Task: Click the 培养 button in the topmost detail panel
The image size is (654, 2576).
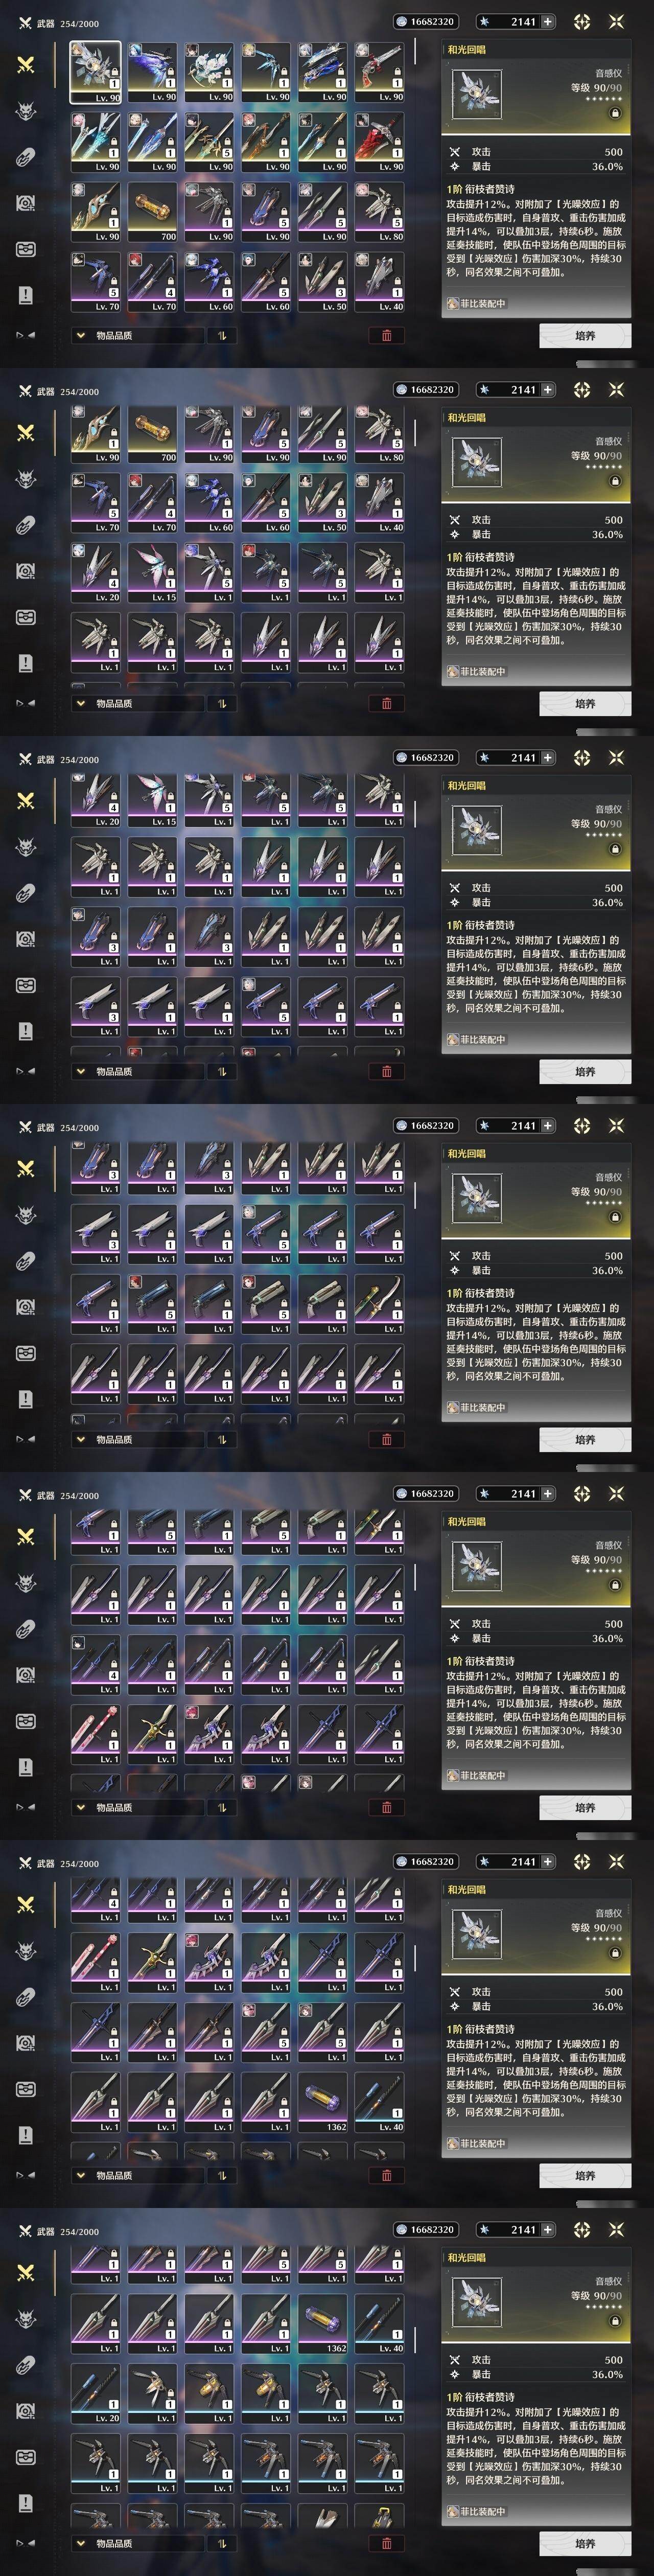Action: (585, 335)
